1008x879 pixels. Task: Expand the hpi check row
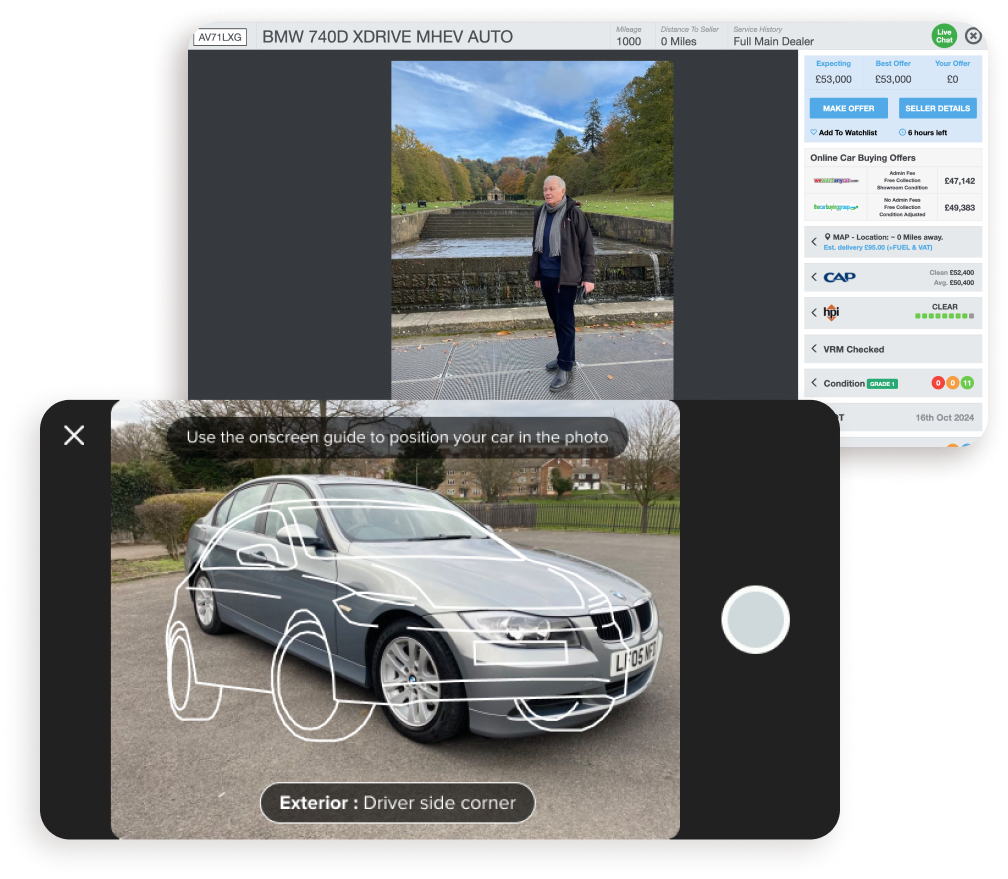tap(893, 313)
